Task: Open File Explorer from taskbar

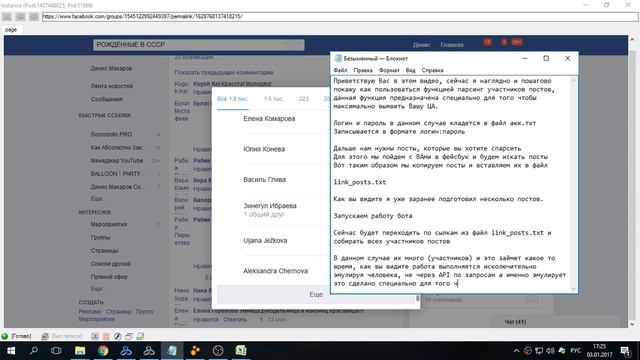Action: click(80, 351)
